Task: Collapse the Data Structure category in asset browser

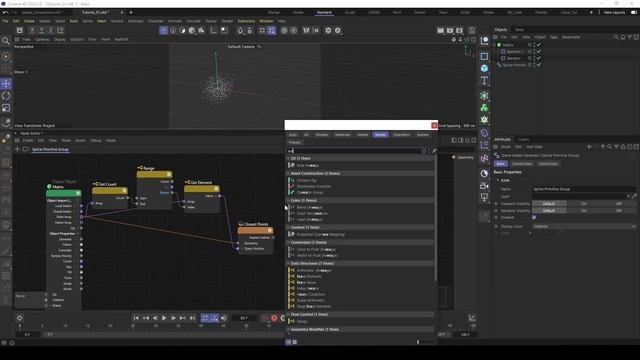Action: [288, 264]
